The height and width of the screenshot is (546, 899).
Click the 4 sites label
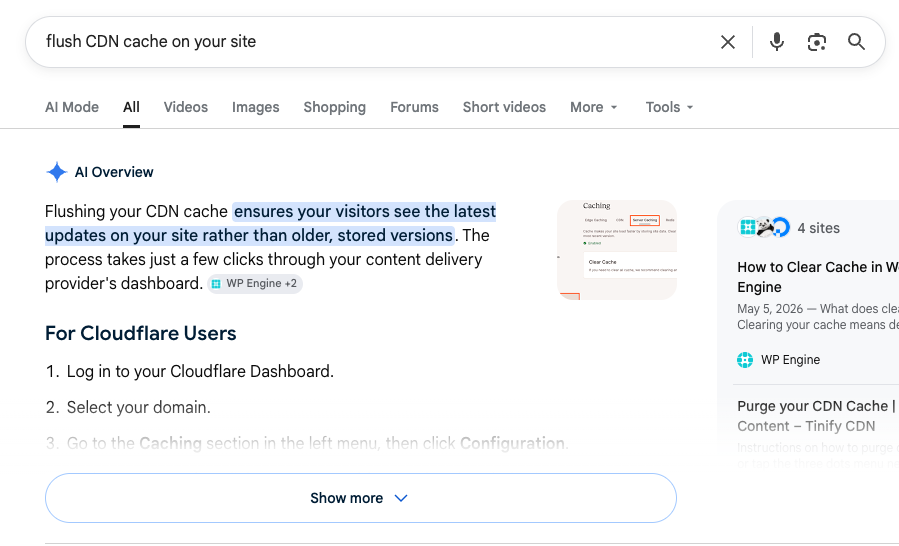tap(819, 228)
